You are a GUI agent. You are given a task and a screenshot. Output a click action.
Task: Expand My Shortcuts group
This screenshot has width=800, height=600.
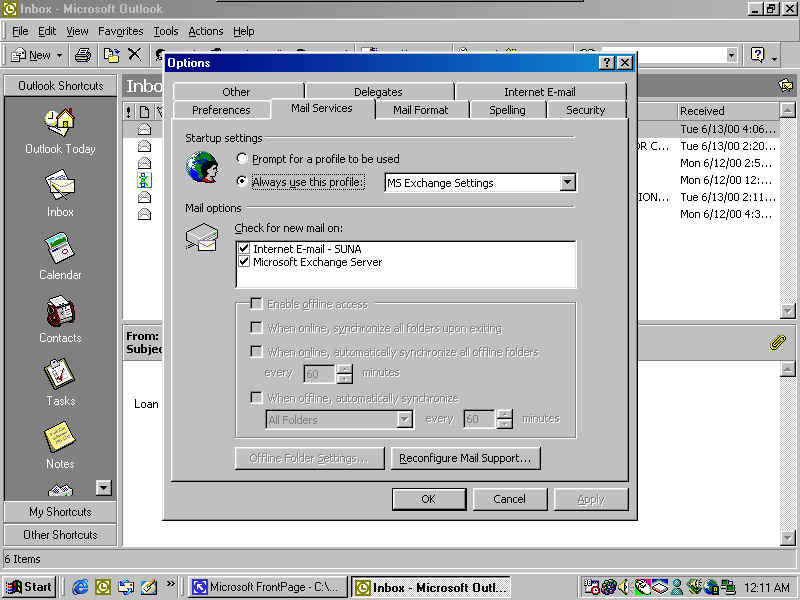(60, 512)
